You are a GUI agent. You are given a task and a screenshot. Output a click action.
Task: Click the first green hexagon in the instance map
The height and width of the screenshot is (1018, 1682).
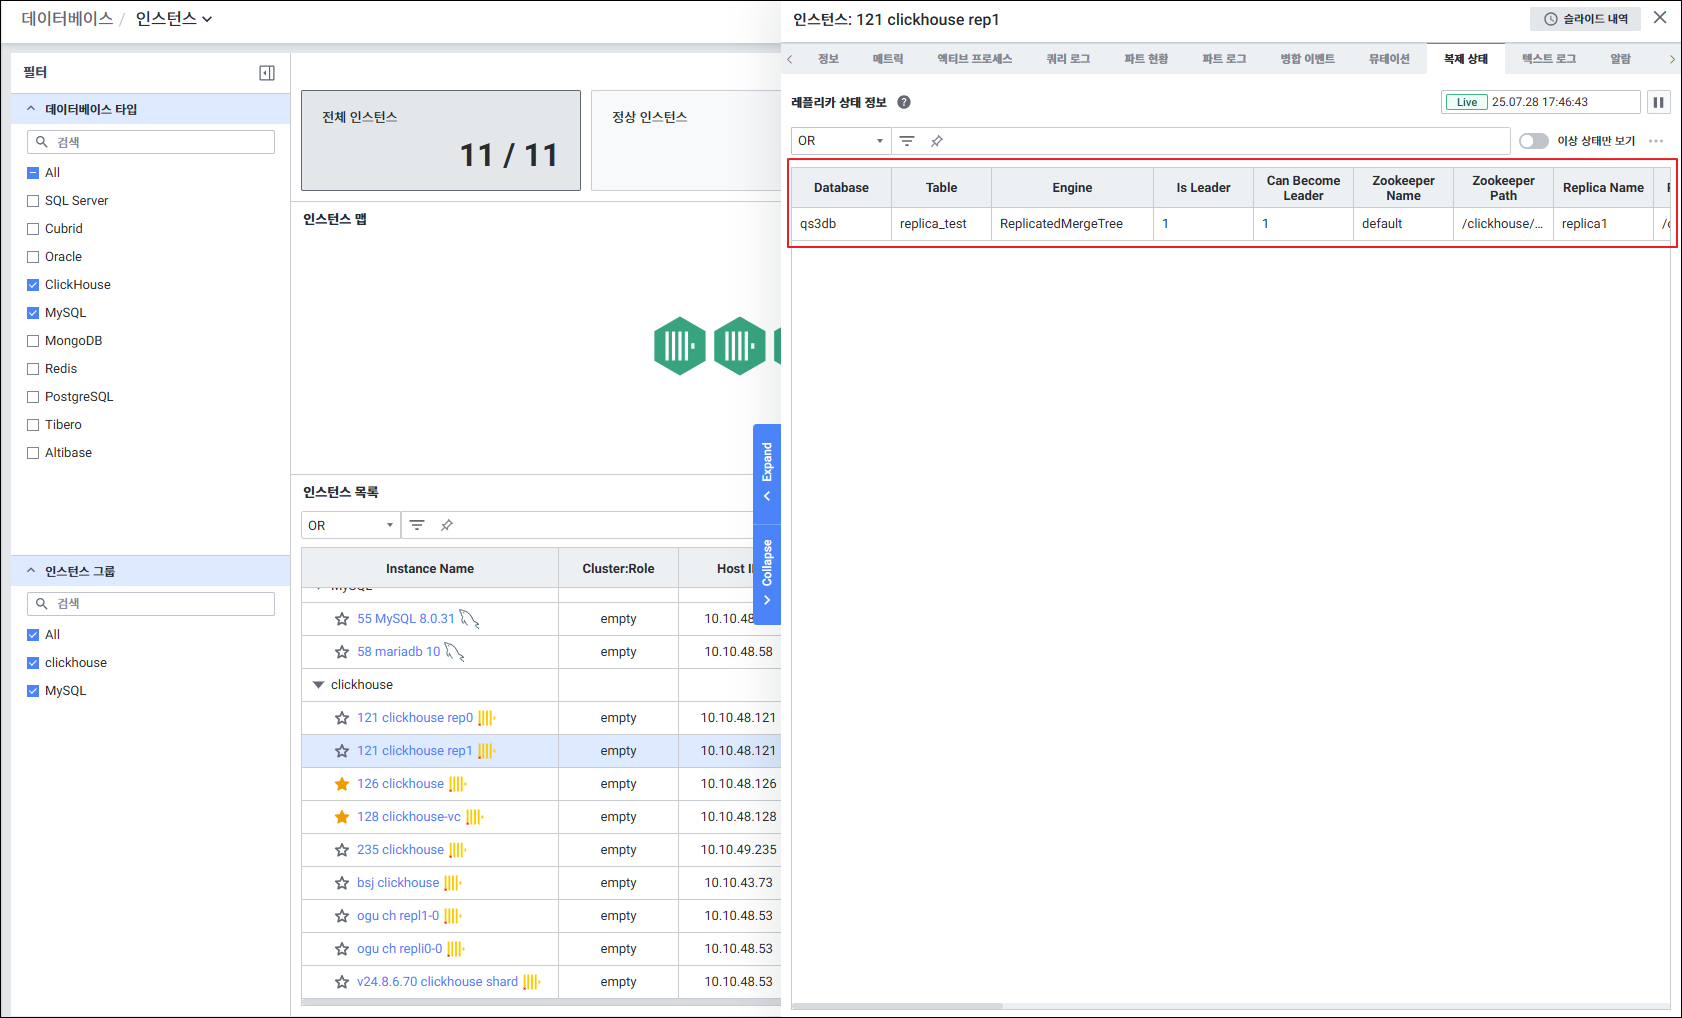coord(679,346)
